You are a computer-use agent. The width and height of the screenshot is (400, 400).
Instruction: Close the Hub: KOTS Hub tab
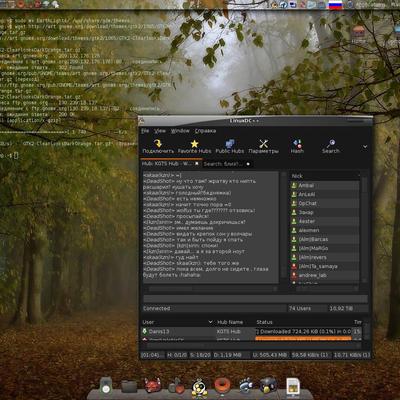[x=197, y=164]
